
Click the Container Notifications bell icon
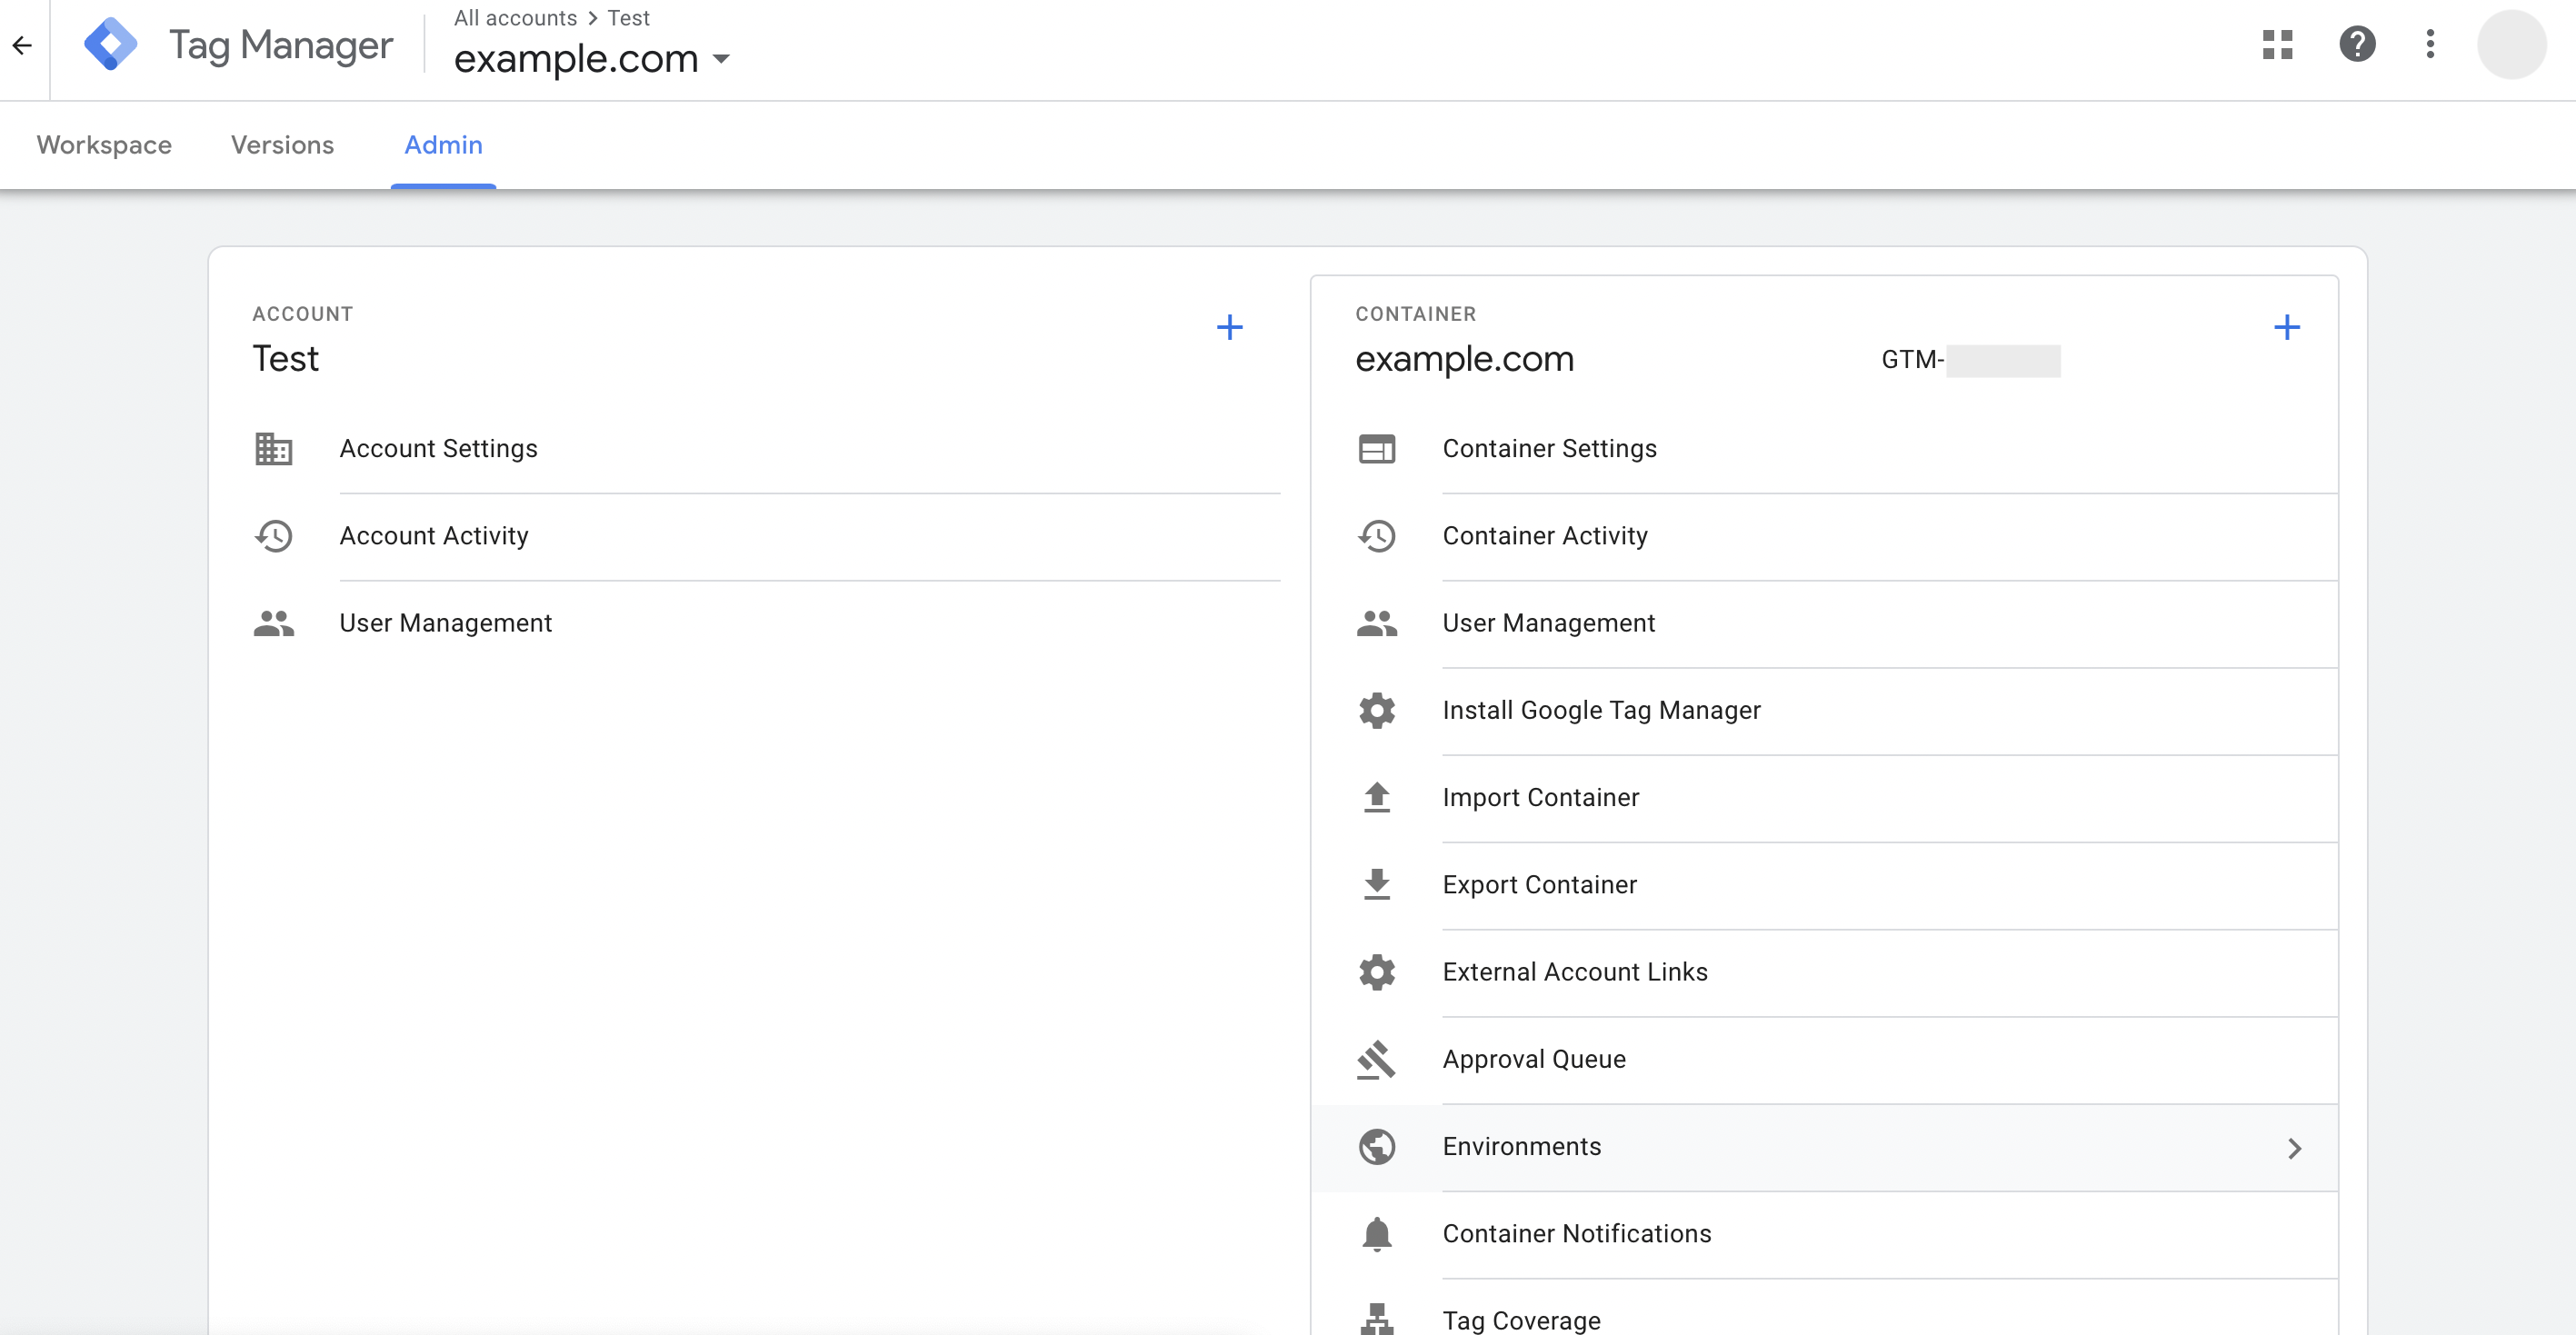[1376, 1234]
